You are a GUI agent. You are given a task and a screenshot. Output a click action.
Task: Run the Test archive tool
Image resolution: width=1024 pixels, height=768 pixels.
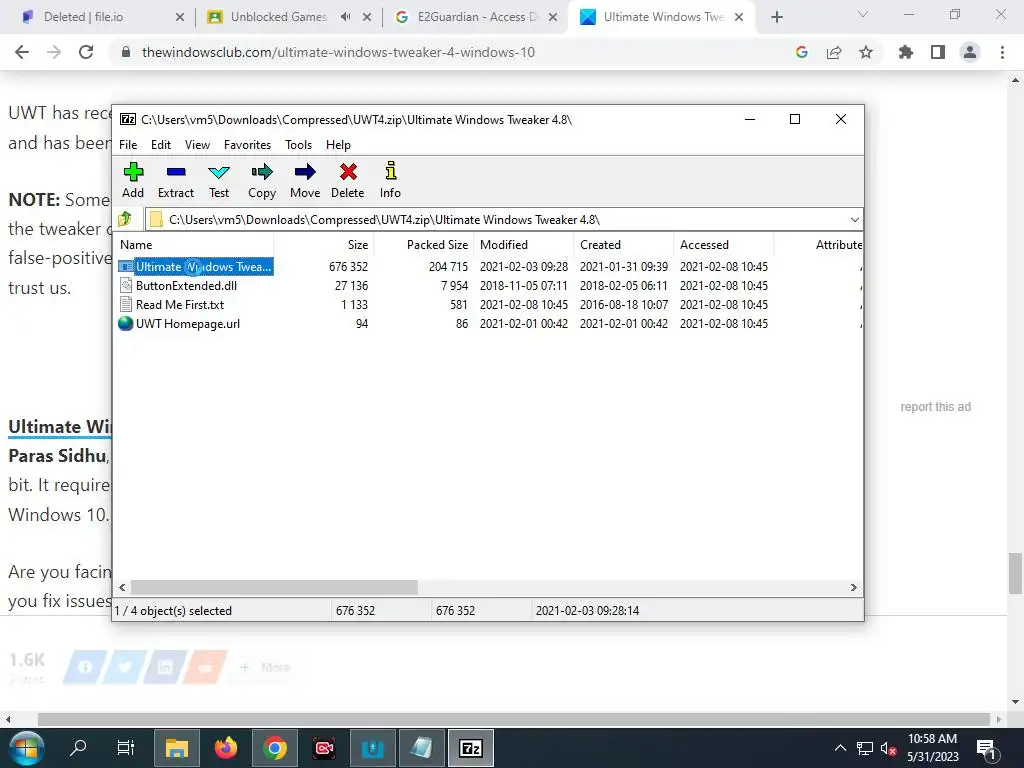(219, 180)
